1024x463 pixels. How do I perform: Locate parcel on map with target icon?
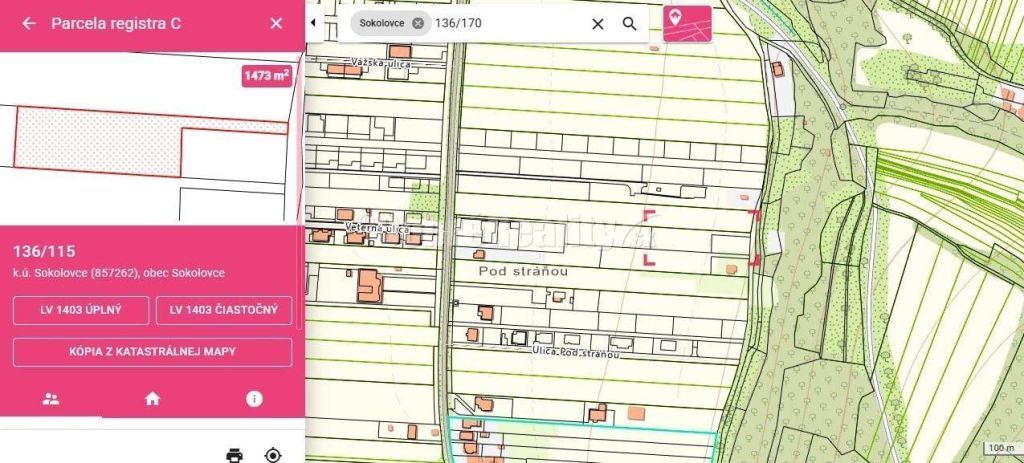[273, 455]
